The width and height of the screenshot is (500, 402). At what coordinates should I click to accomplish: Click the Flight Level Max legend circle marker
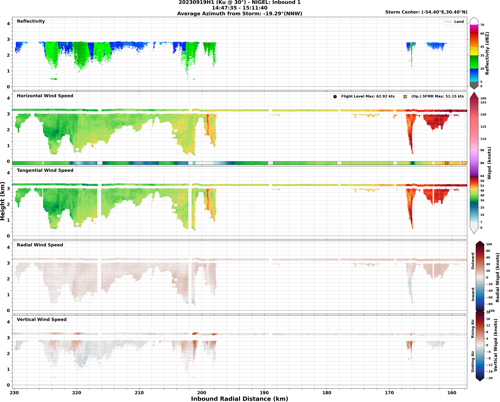[335, 96]
